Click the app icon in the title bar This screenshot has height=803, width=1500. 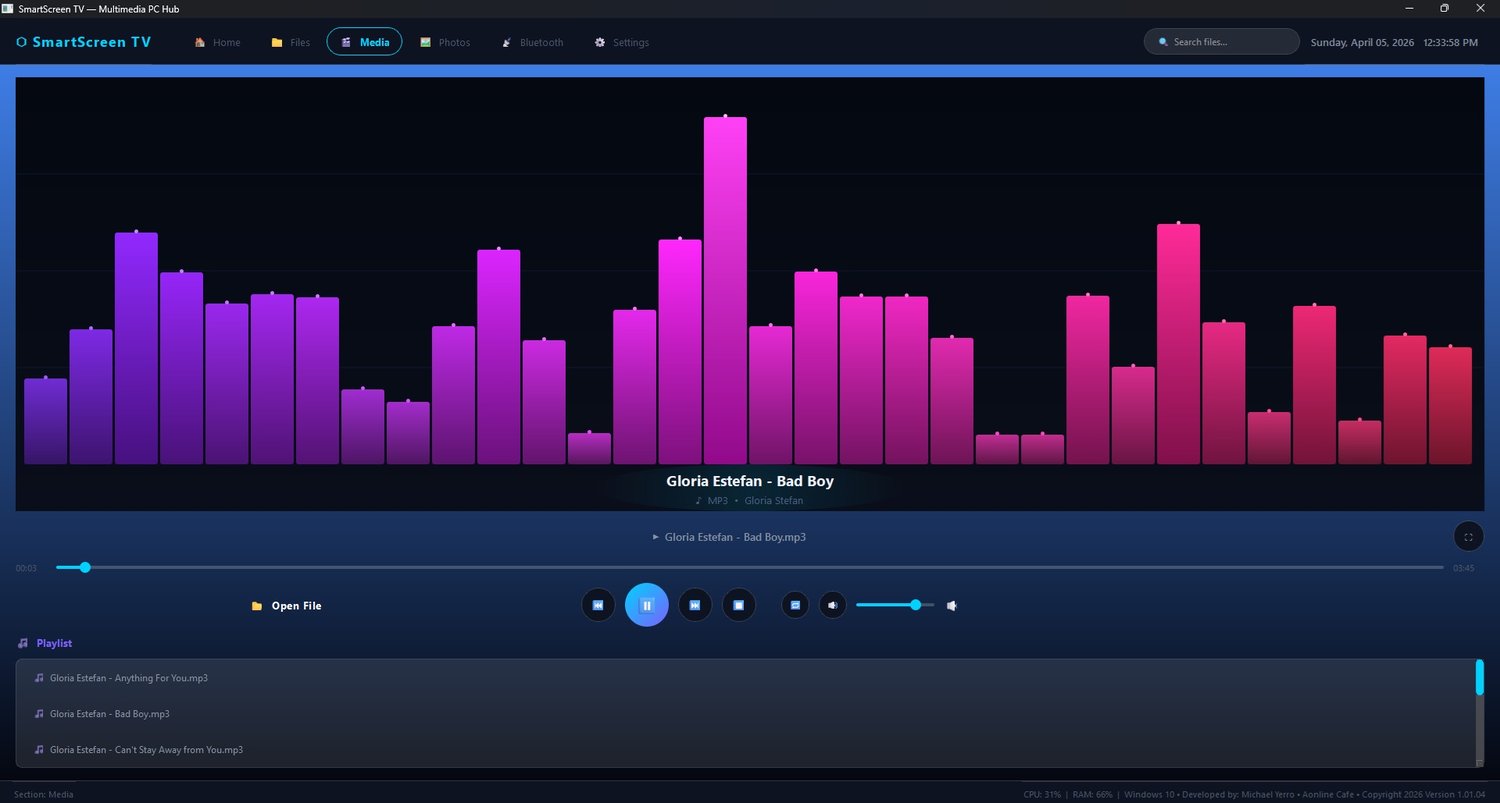coord(8,8)
